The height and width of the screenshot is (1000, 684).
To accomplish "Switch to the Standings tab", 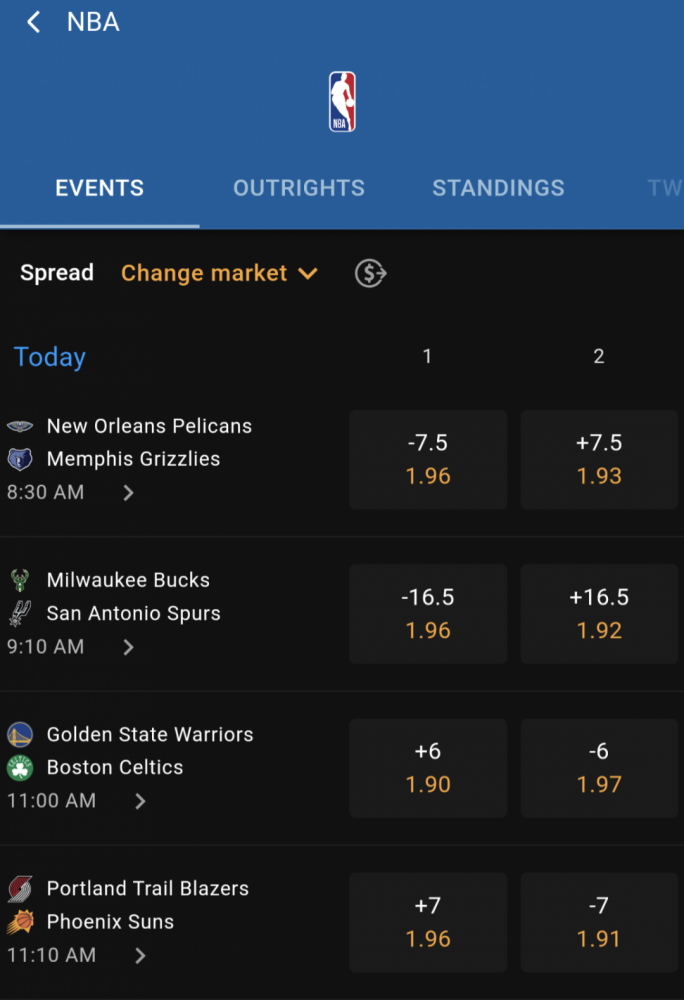I will pos(498,188).
